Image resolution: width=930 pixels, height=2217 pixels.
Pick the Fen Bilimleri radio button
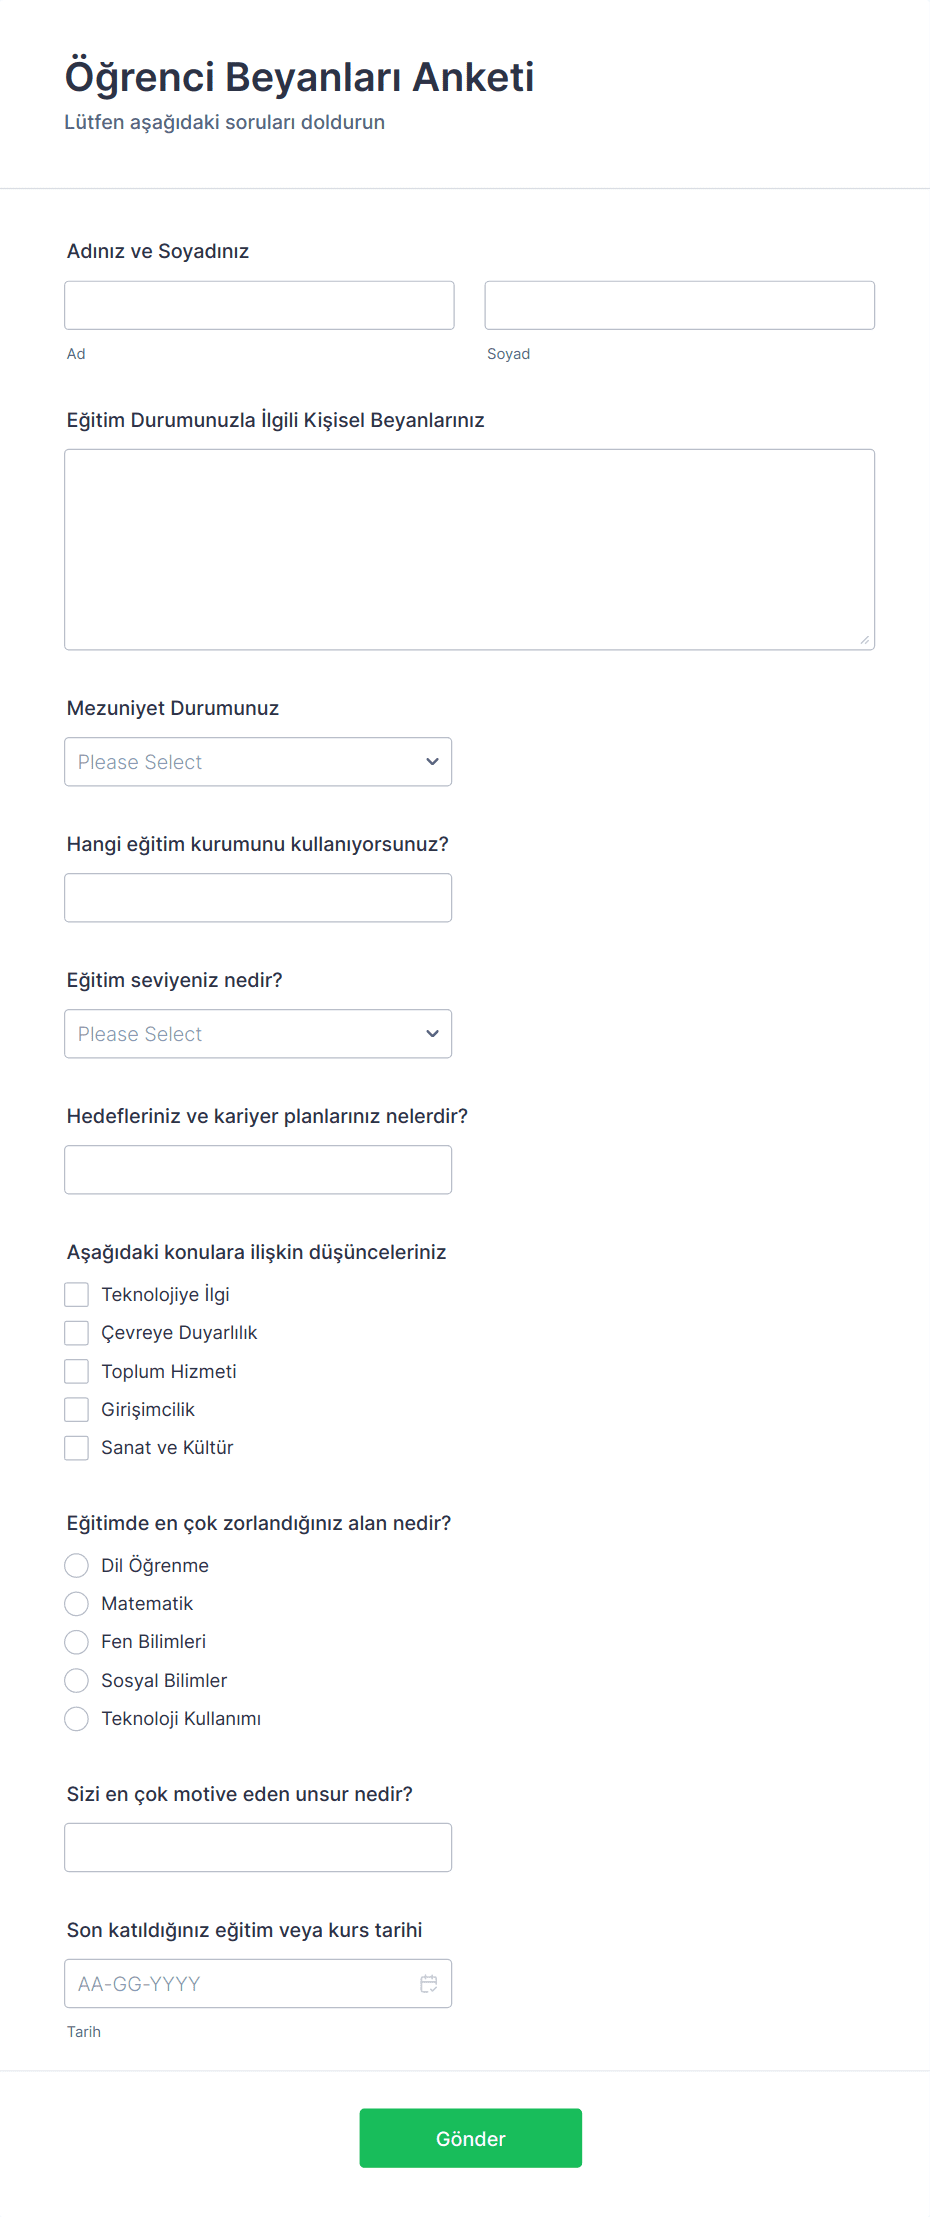click(x=77, y=1642)
